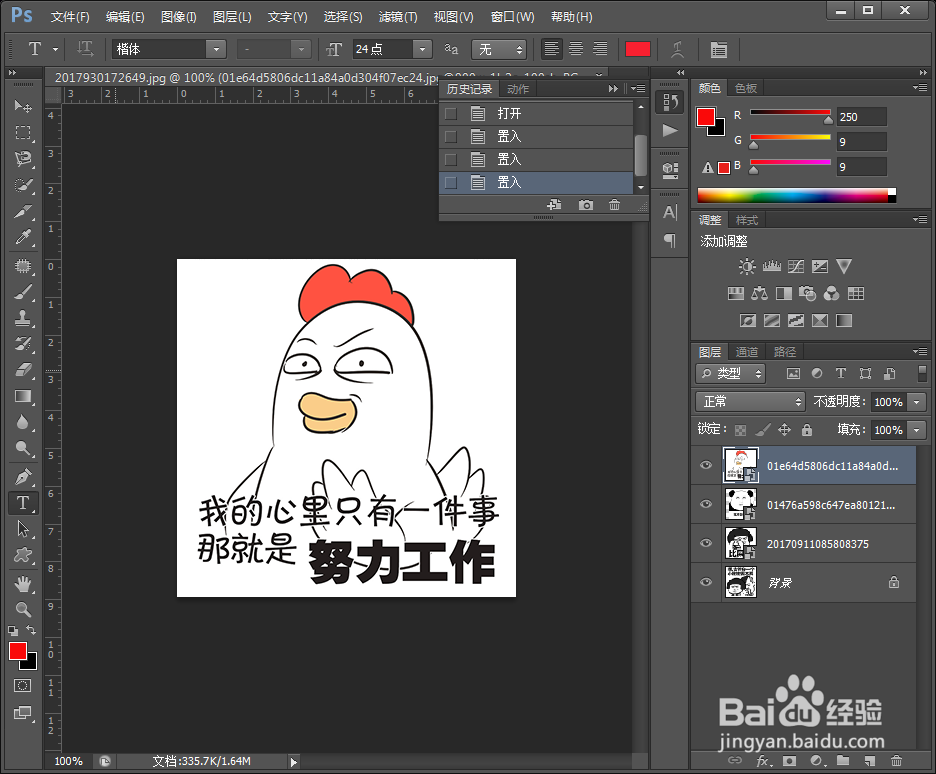Select the Rectangular Marquee tool
Screen dimensions: 936x774
pyautogui.click(x=23, y=132)
